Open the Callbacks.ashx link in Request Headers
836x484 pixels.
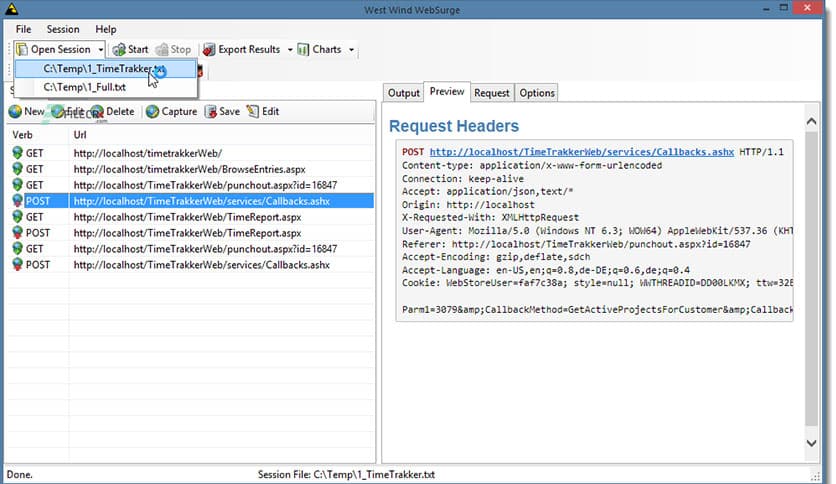tap(582, 152)
